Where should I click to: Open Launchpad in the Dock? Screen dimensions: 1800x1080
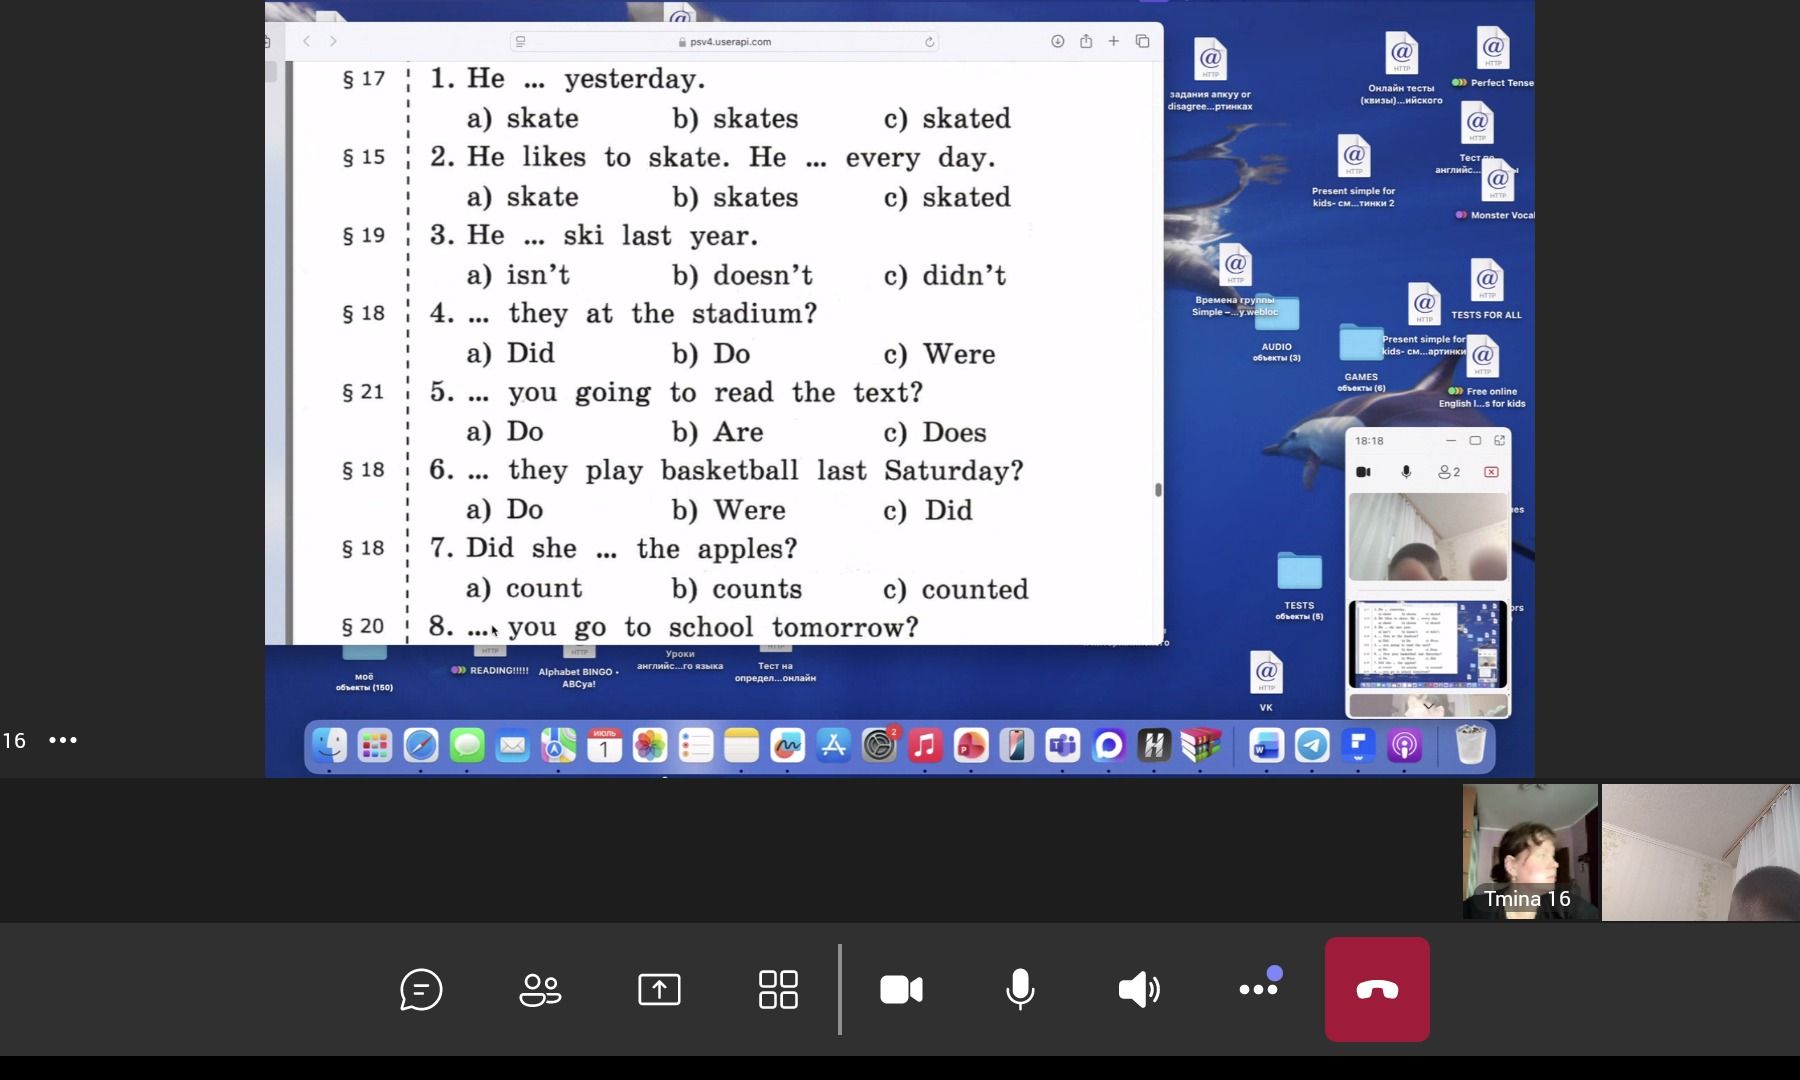click(x=375, y=745)
